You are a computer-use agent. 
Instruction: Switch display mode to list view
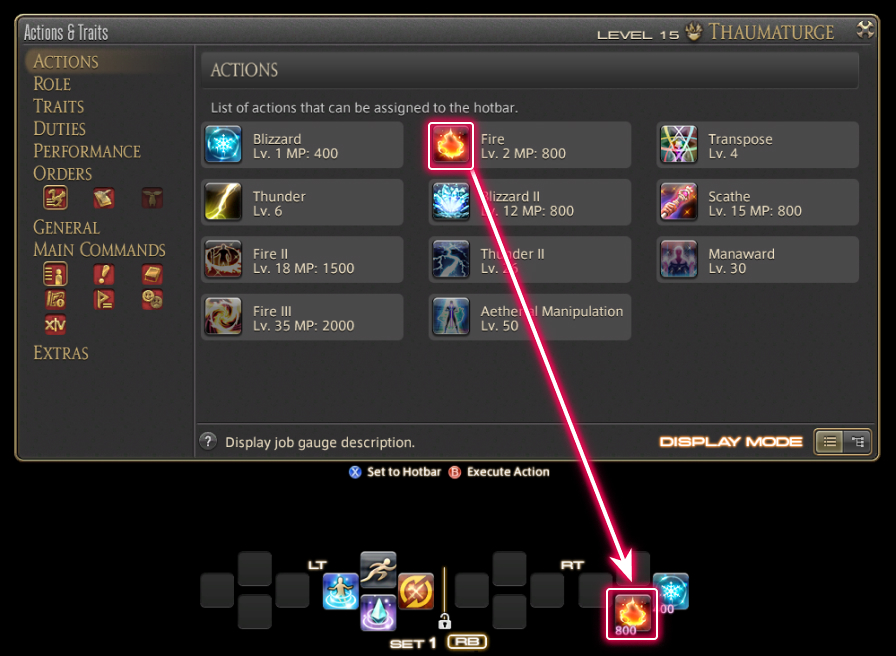(x=830, y=442)
